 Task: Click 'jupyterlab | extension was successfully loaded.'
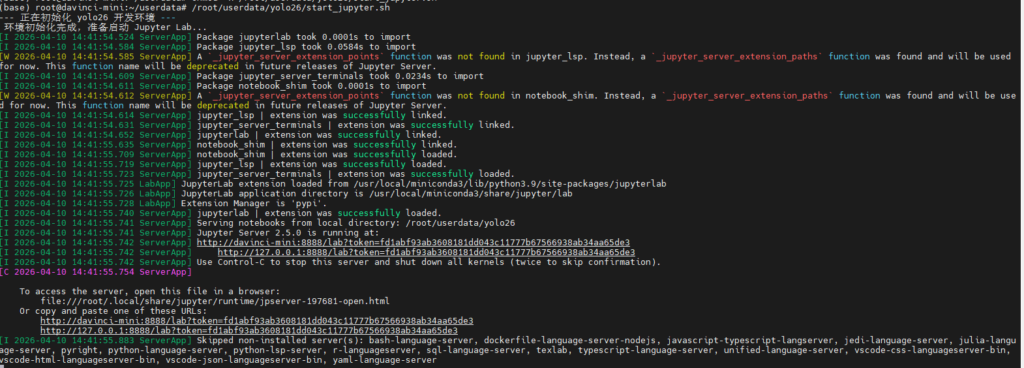coord(319,213)
